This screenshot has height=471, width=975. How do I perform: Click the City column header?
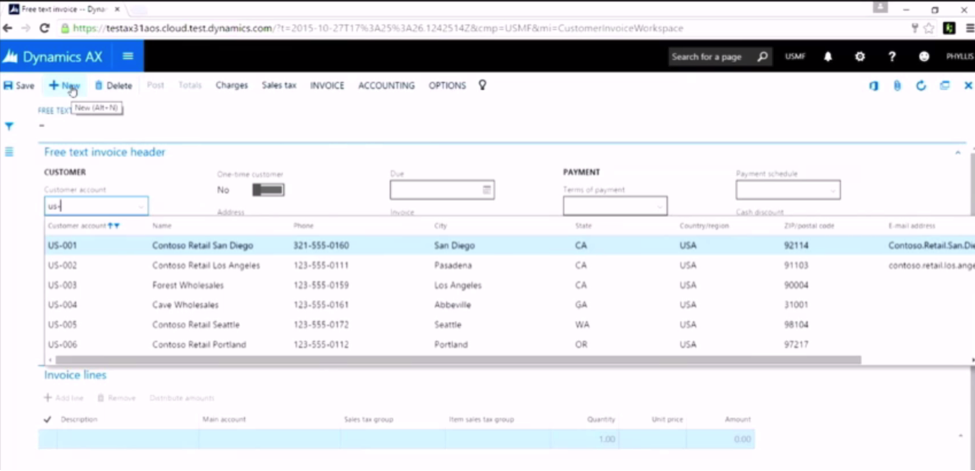tap(440, 226)
